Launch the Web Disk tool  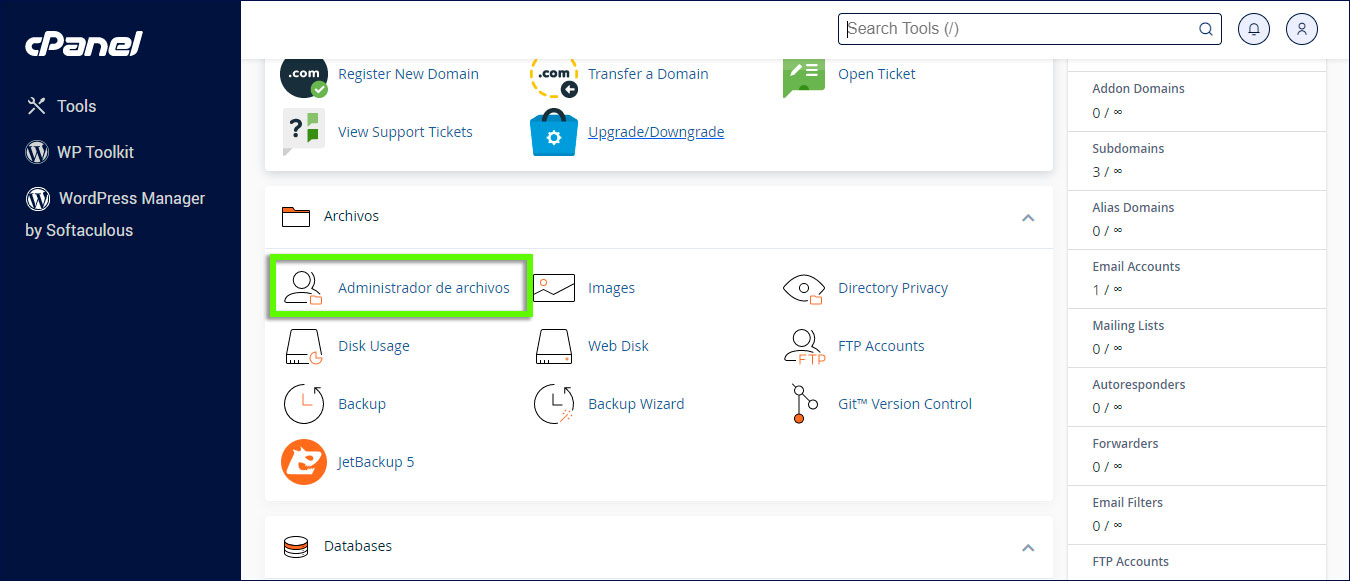(x=617, y=346)
